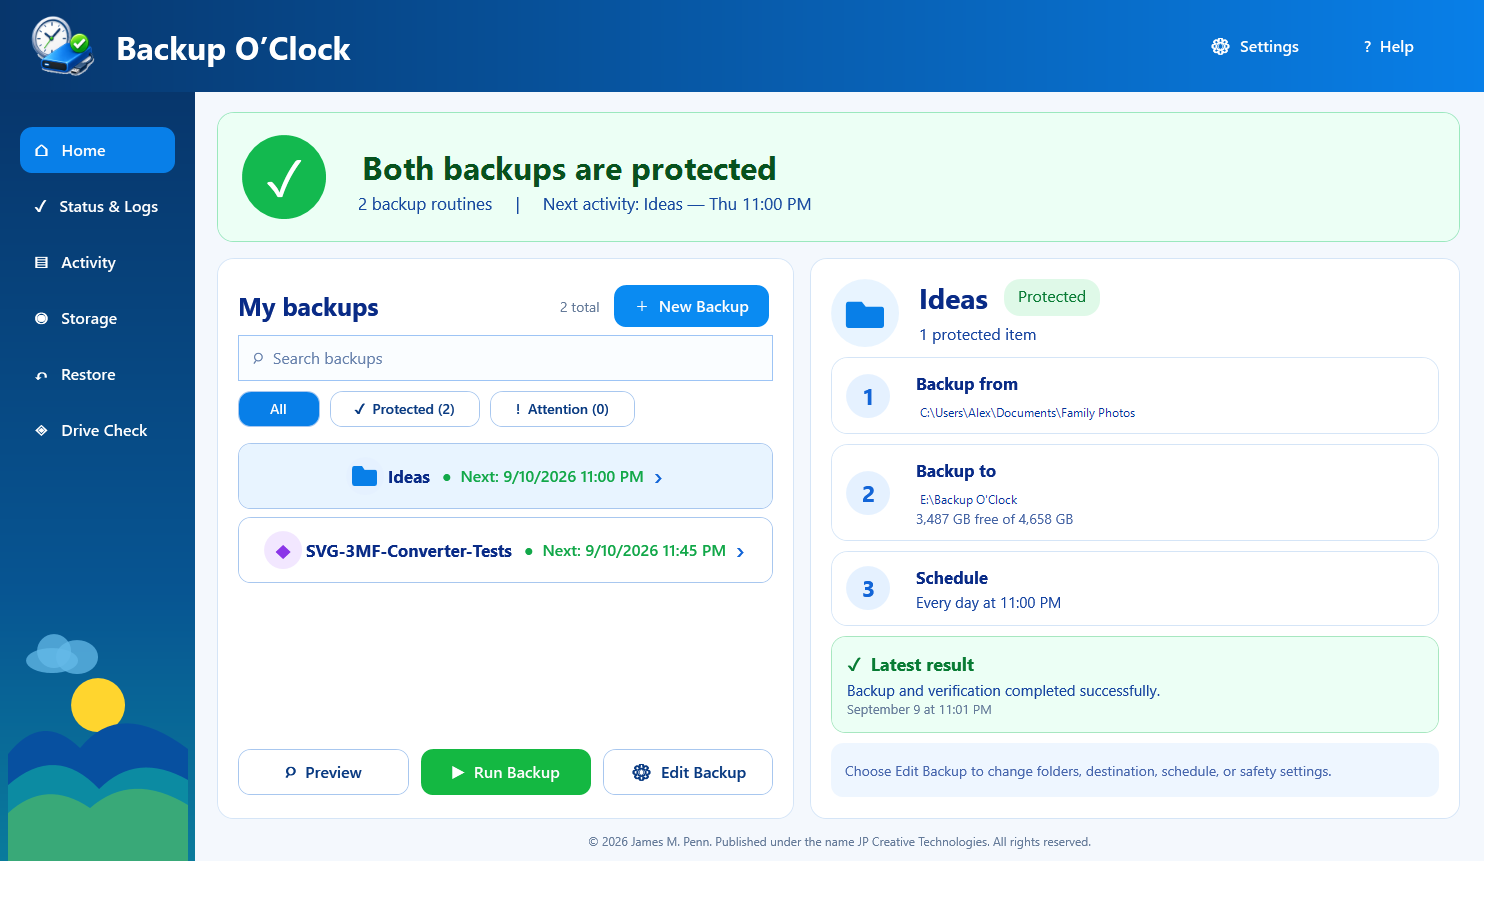The width and height of the screenshot is (1500, 900).
Task: Open Status & Logs in sidebar
Action: pyautogui.click(x=97, y=207)
